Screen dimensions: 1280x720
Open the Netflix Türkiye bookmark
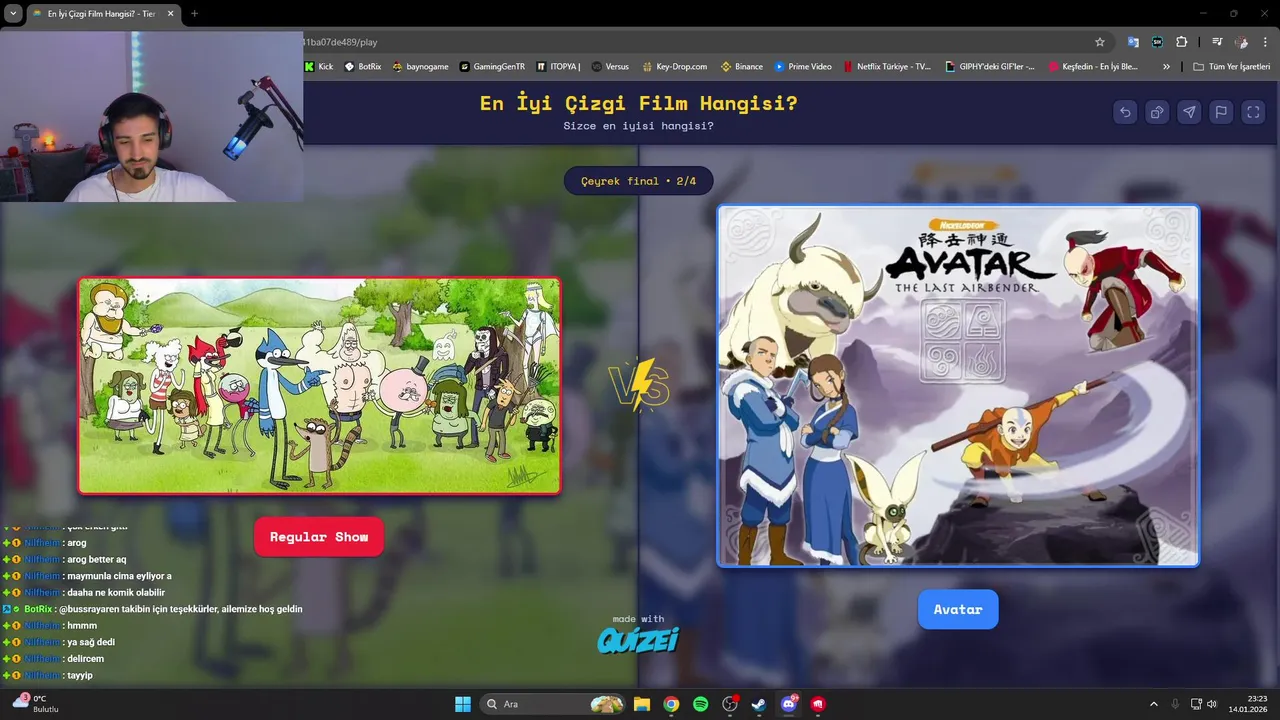[x=886, y=67]
